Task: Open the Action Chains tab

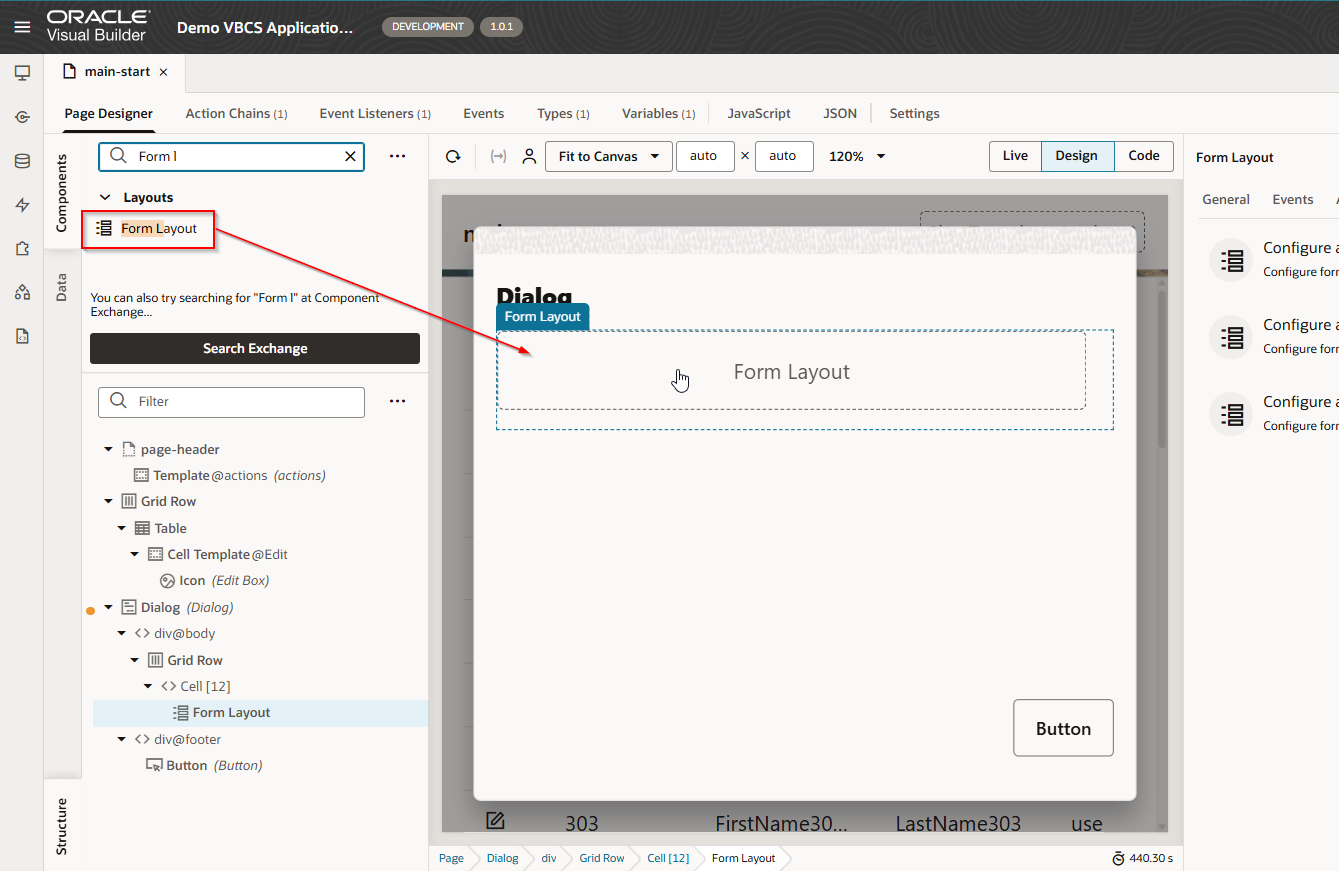Action: pyautogui.click(x=235, y=114)
